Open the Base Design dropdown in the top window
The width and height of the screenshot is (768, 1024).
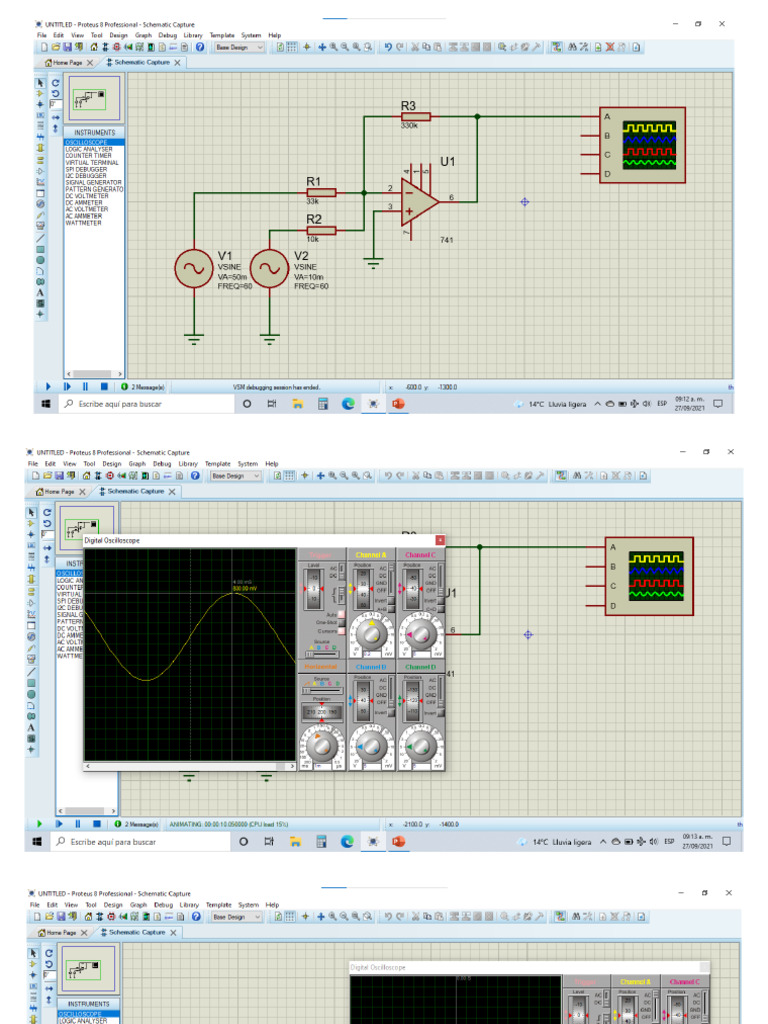point(238,47)
